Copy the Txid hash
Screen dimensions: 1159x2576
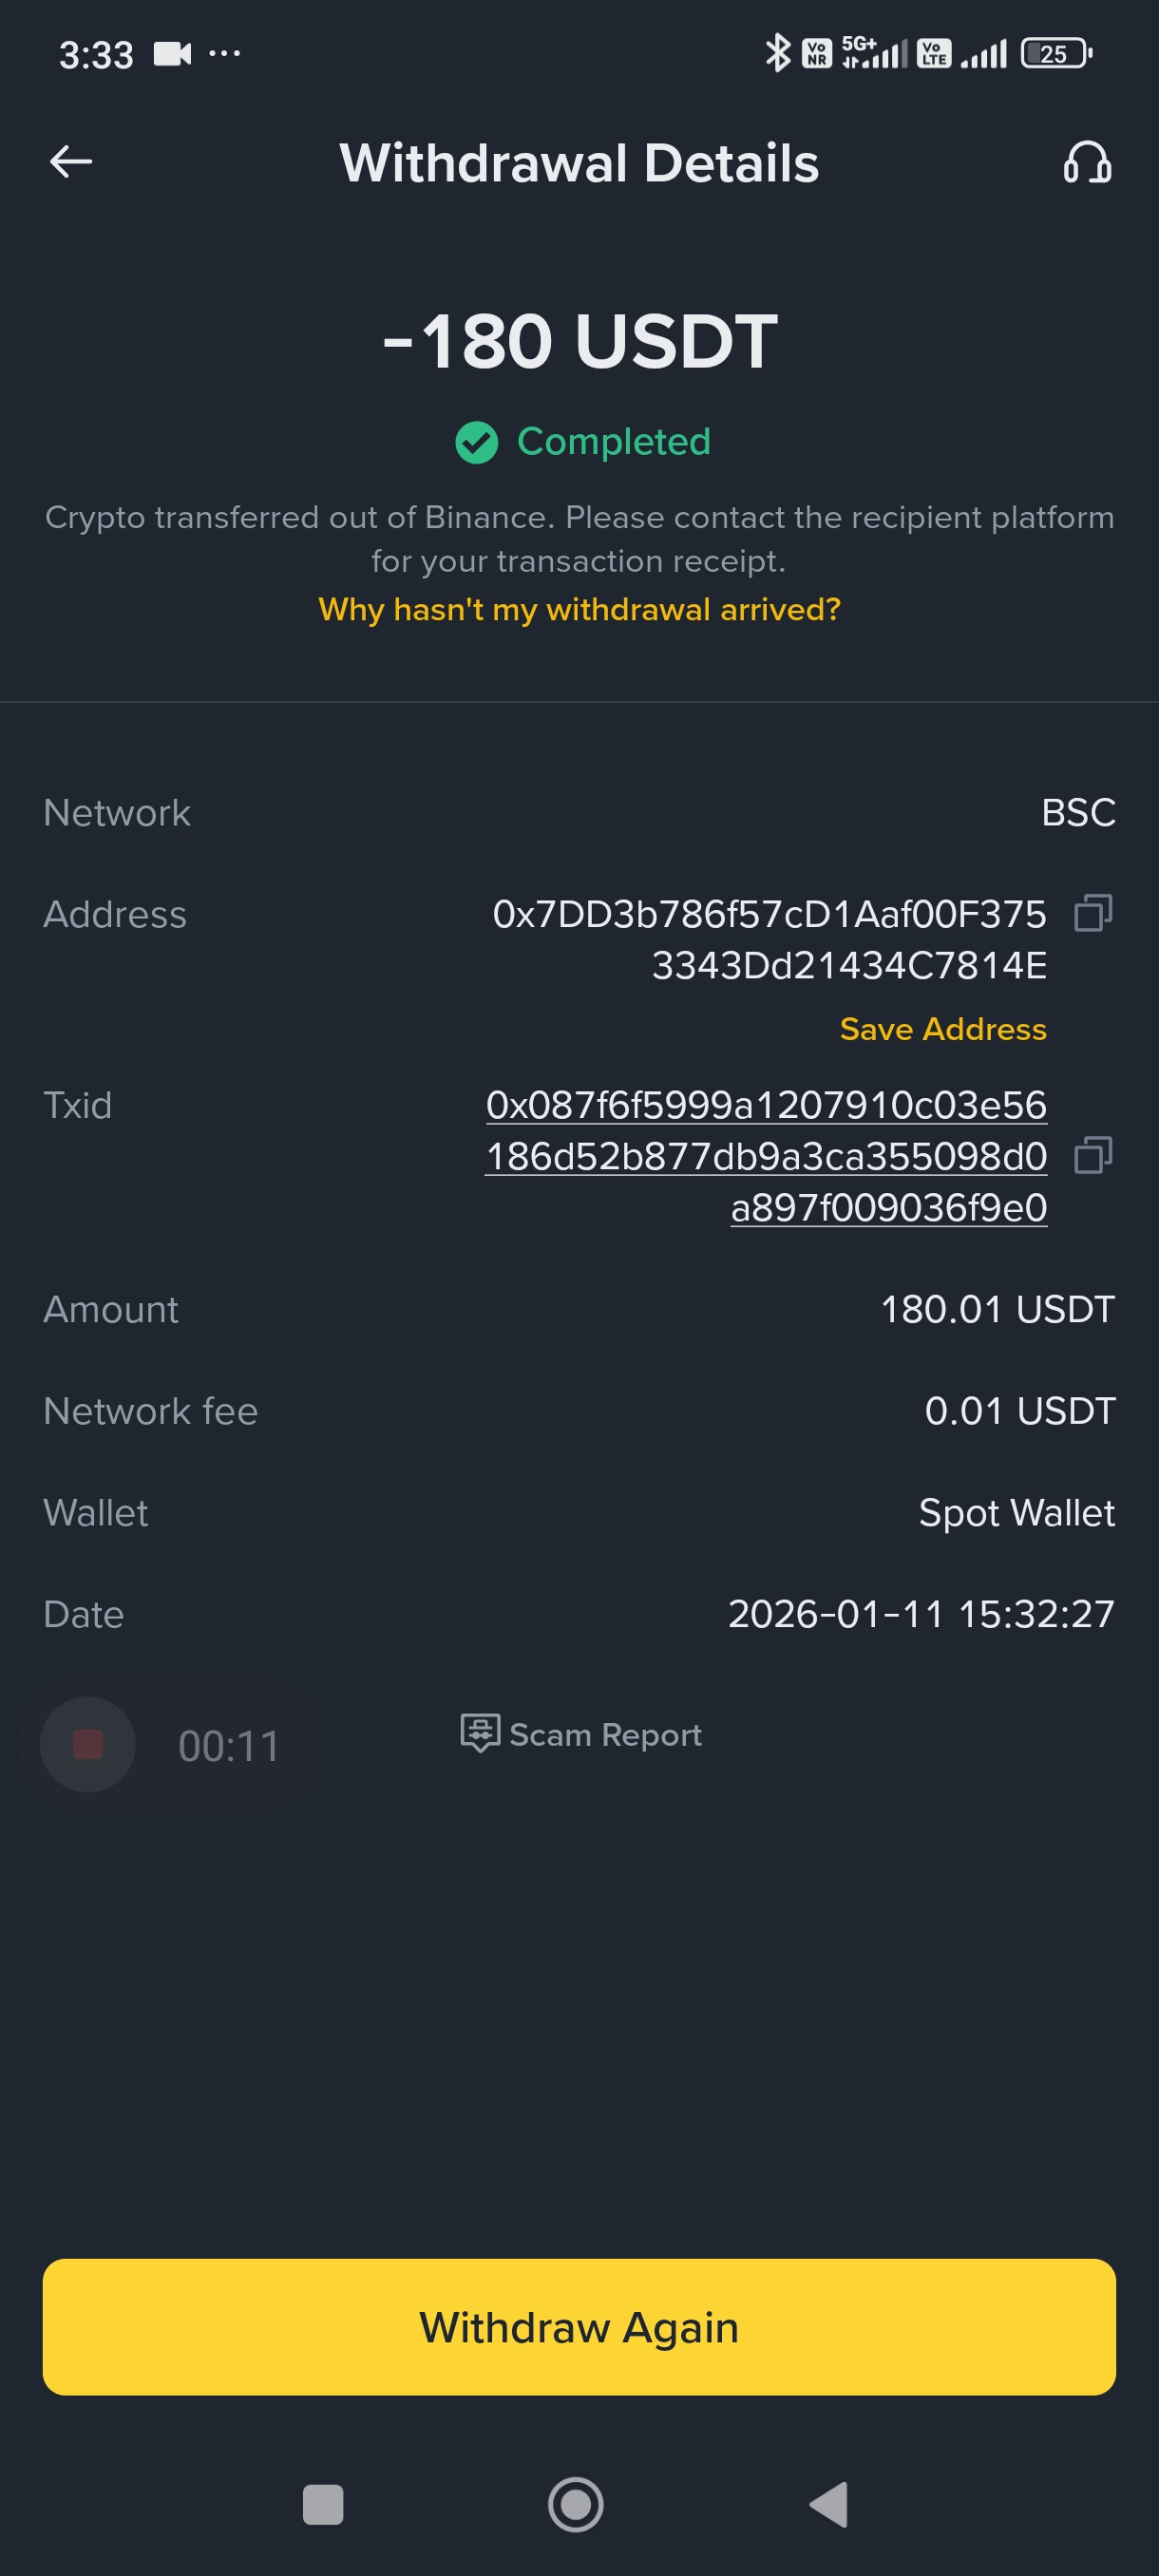(1092, 1156)
